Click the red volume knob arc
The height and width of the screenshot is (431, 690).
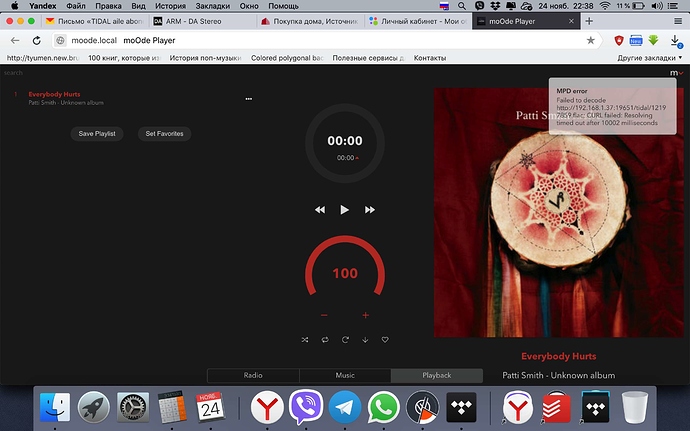coord(345,240)
